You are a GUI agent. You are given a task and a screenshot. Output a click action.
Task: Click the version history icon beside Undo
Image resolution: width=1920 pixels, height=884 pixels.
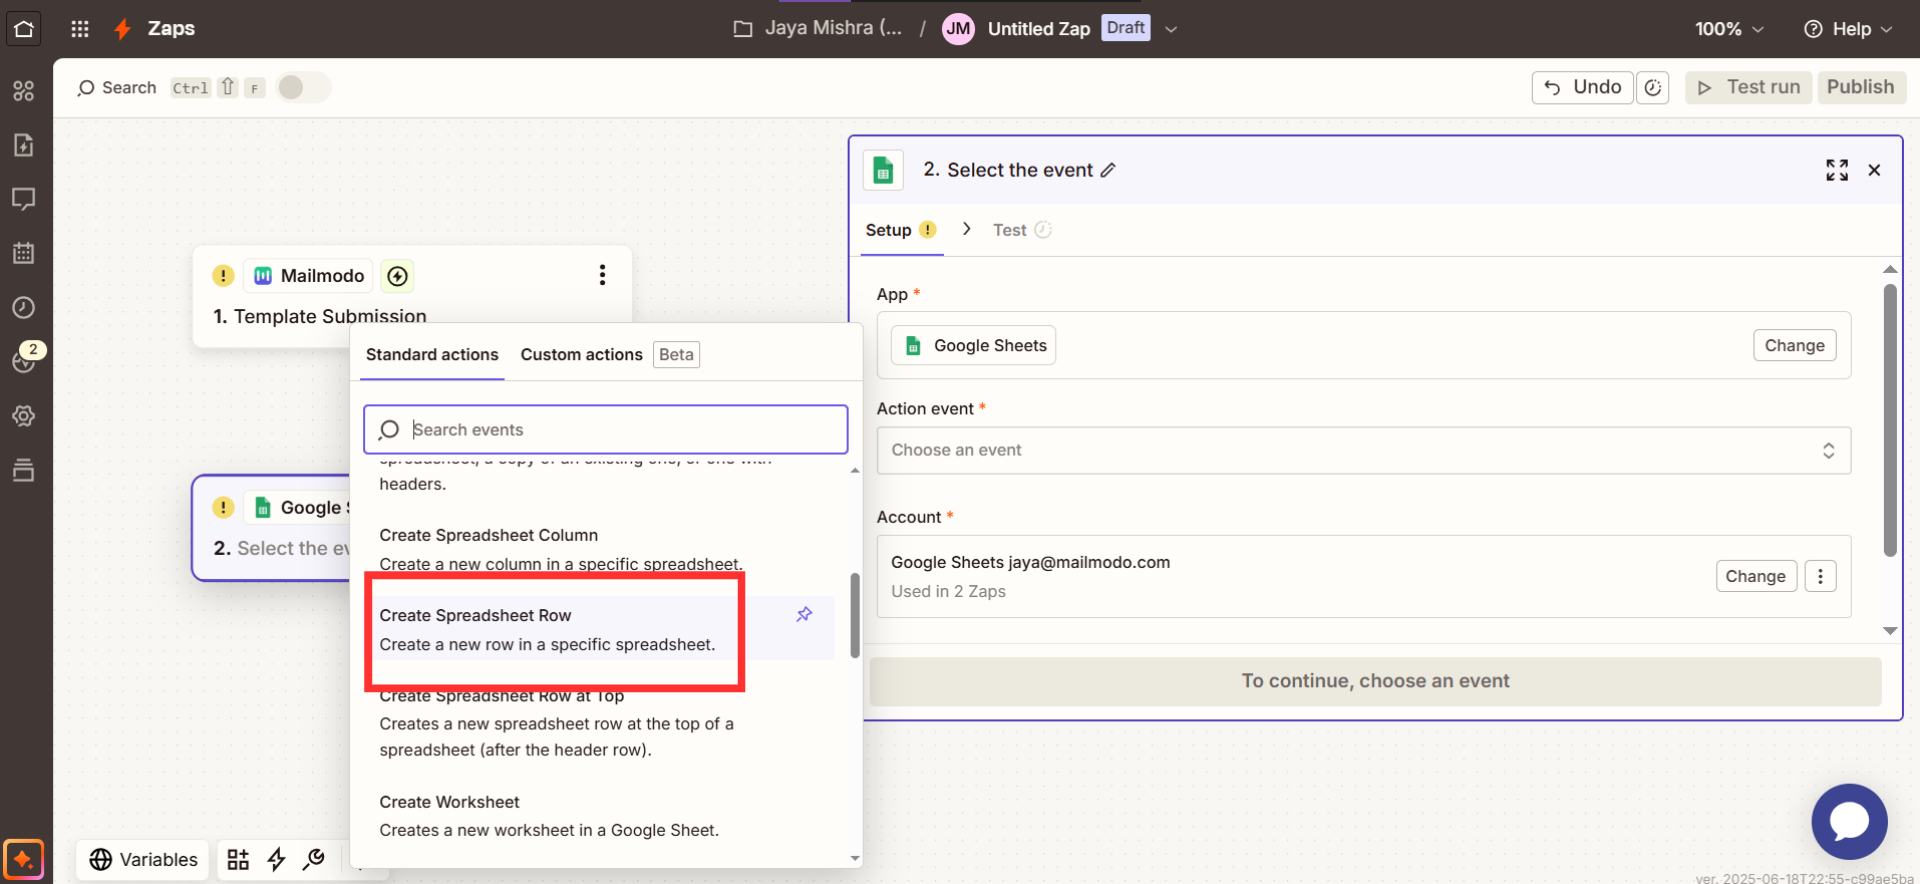(x=1653, y=88)
